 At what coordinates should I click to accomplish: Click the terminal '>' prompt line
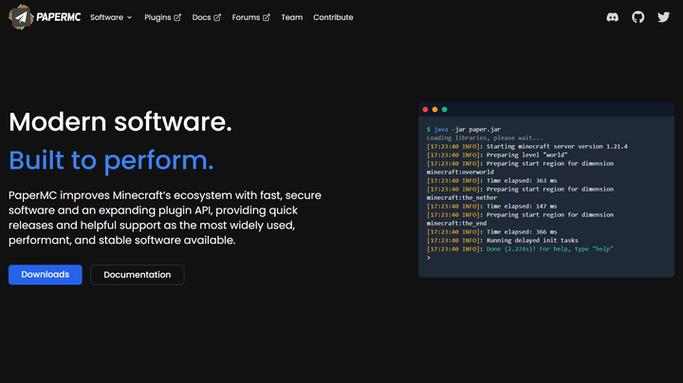coord(429,258)
